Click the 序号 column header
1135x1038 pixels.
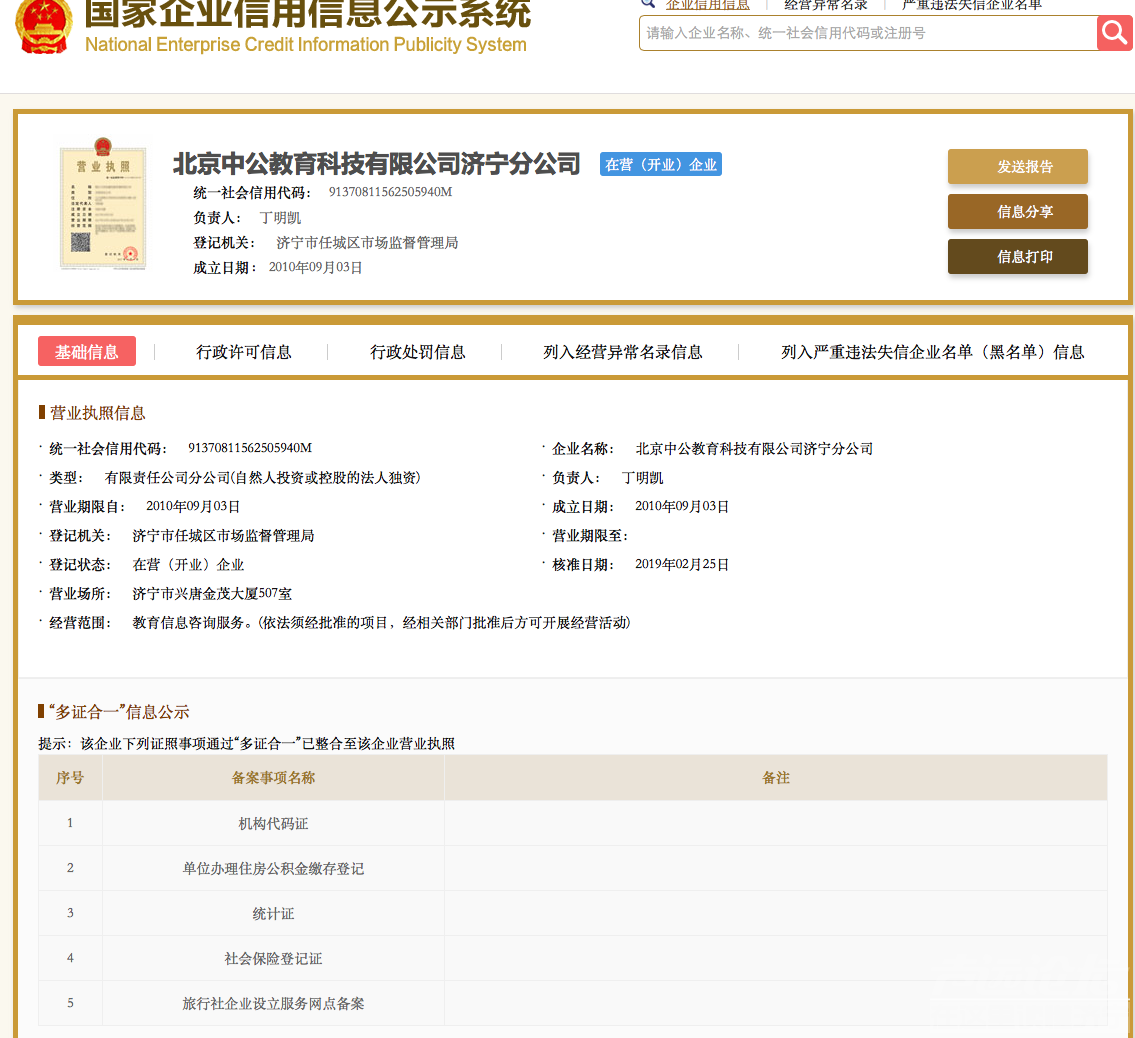pyautogui.click(x=70, y=777)
